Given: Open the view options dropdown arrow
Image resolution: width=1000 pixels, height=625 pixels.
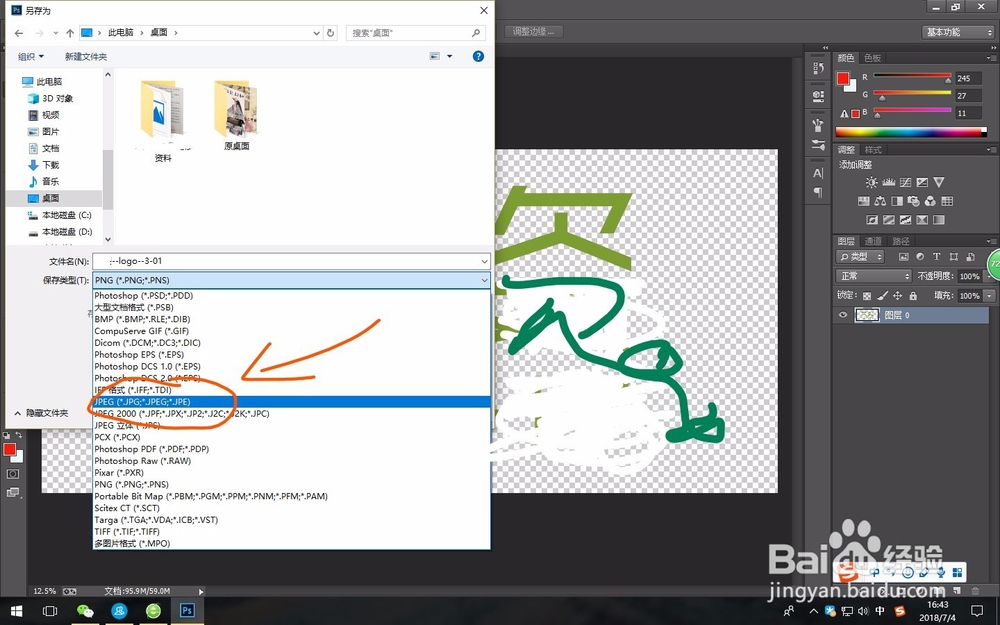Looking at the screenshot, I should pos(450,56).
